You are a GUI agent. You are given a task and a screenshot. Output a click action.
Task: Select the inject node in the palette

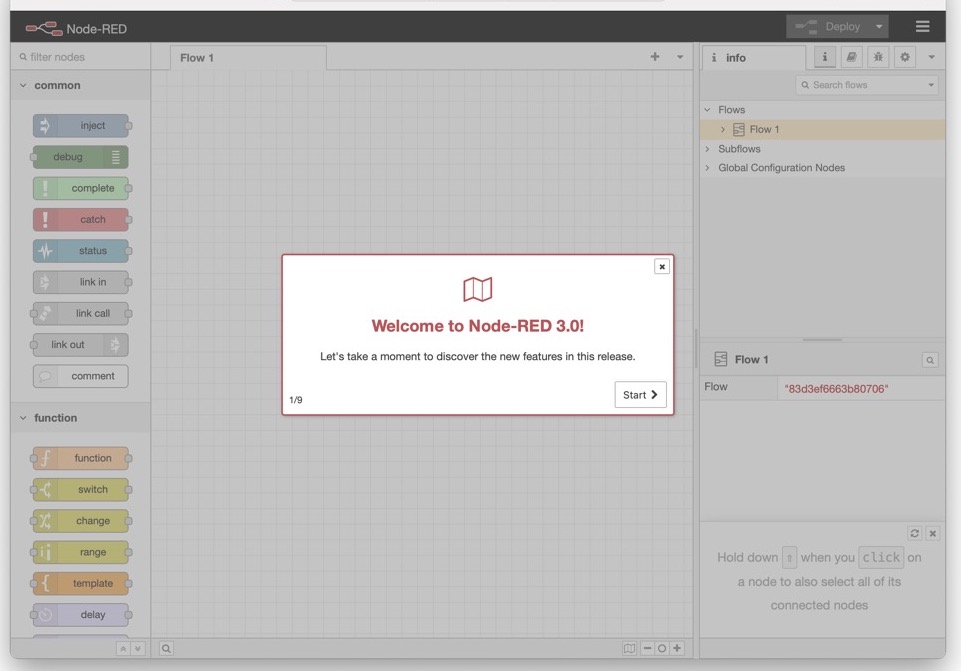coord(81,126)
